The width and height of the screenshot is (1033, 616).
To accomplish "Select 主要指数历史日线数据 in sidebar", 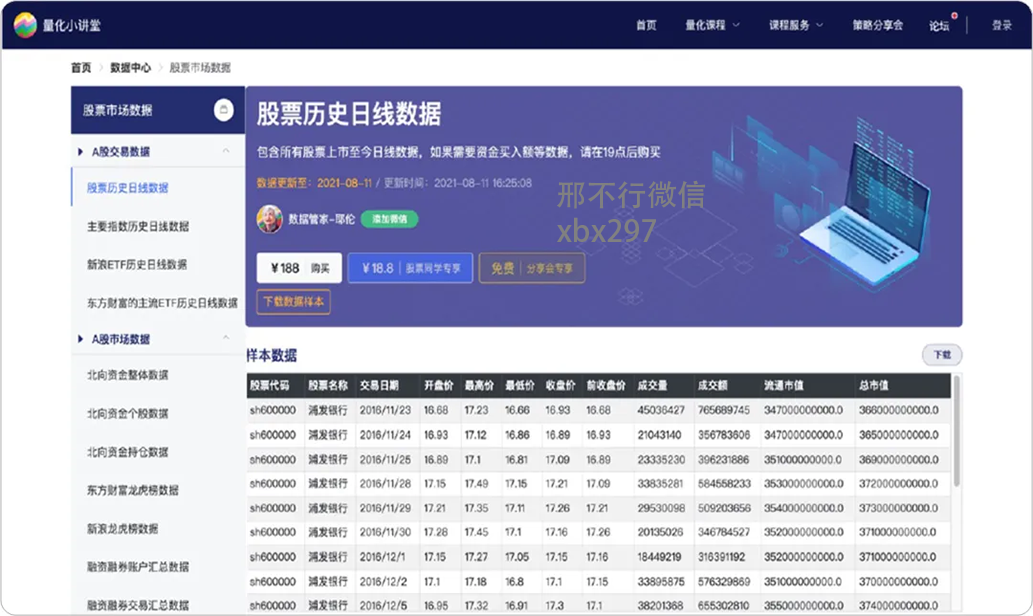I will pos(138,226).
